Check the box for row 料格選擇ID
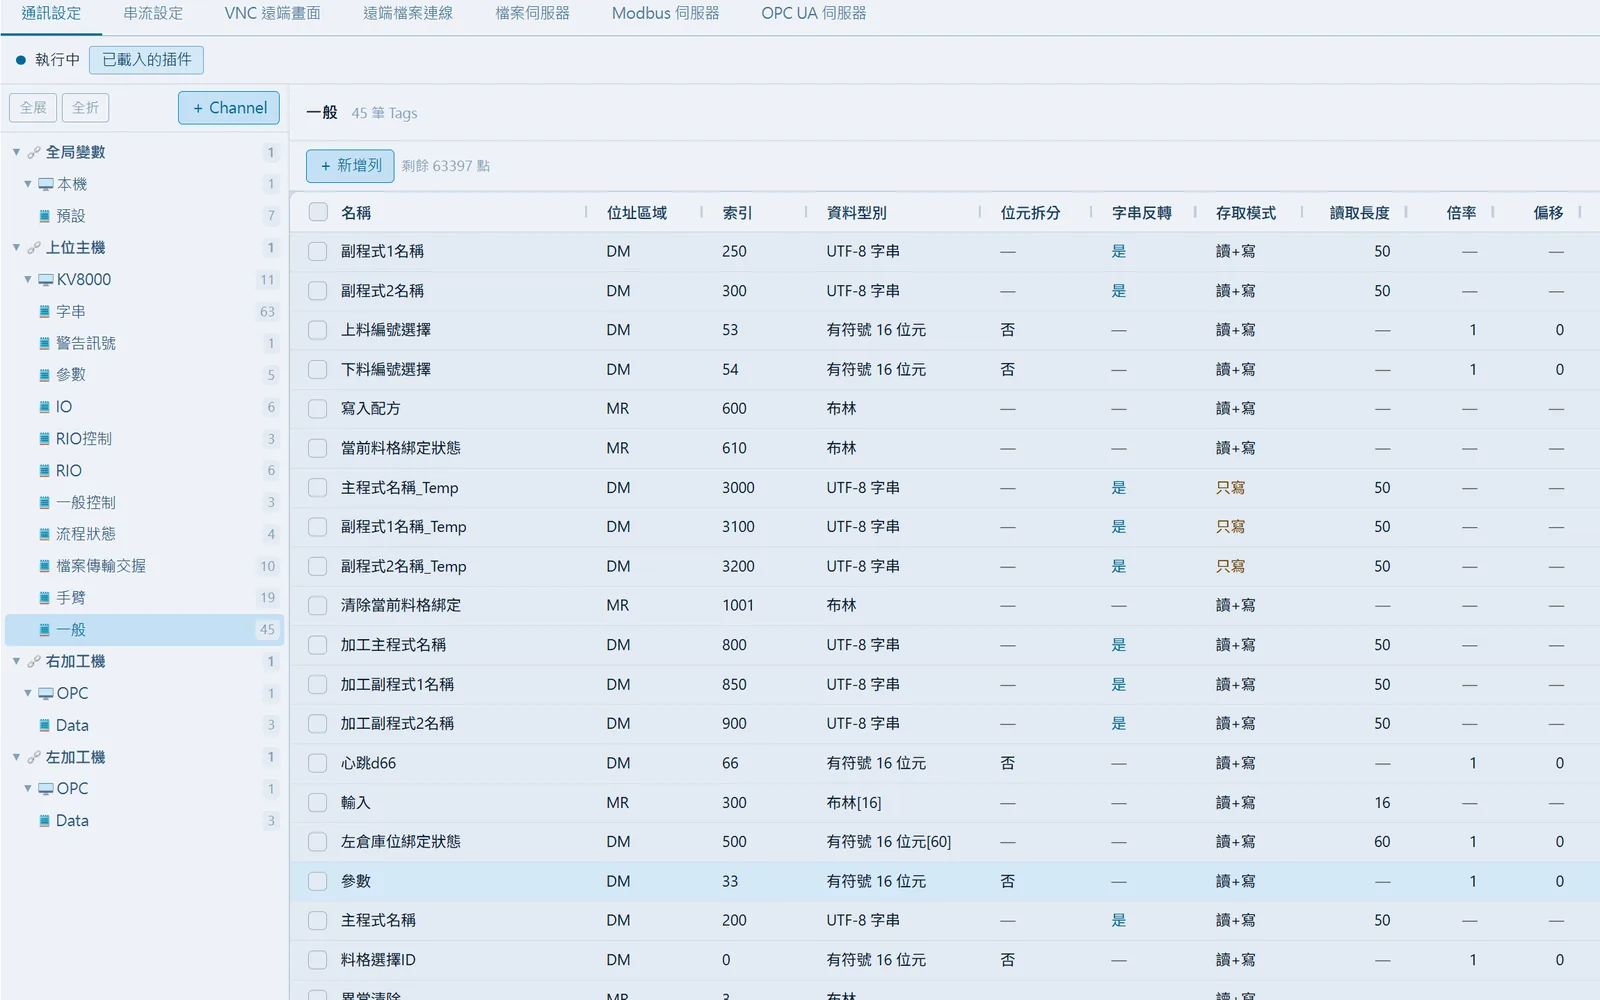The height and width of the screenshot is (1000, 1600). coord(318,960)
